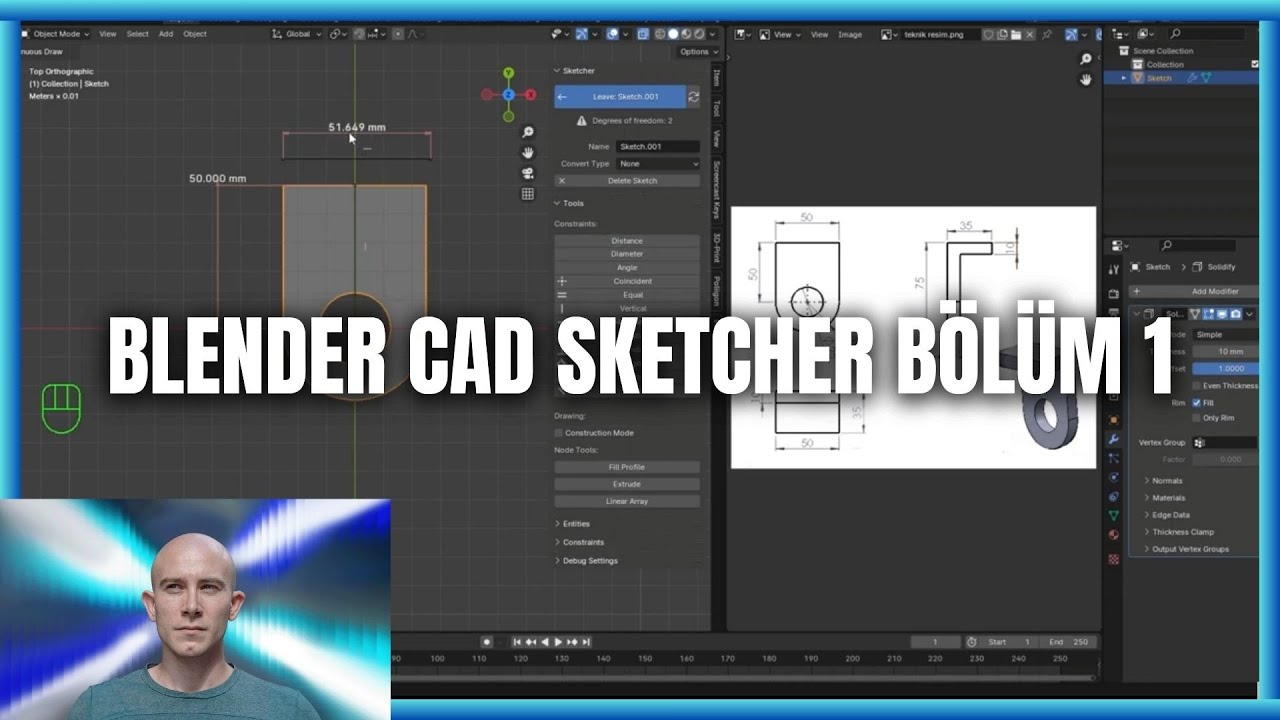
Task: Click the End 250 frame field
Action: pos(1070,642)
